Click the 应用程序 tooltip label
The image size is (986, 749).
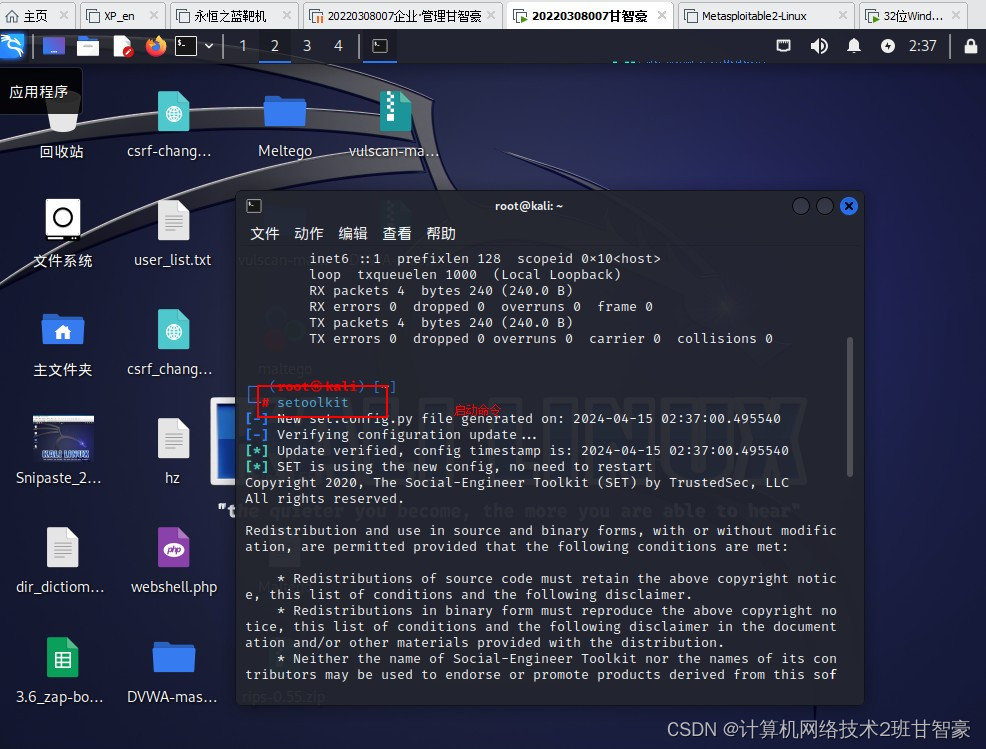(x=39, y=92)
